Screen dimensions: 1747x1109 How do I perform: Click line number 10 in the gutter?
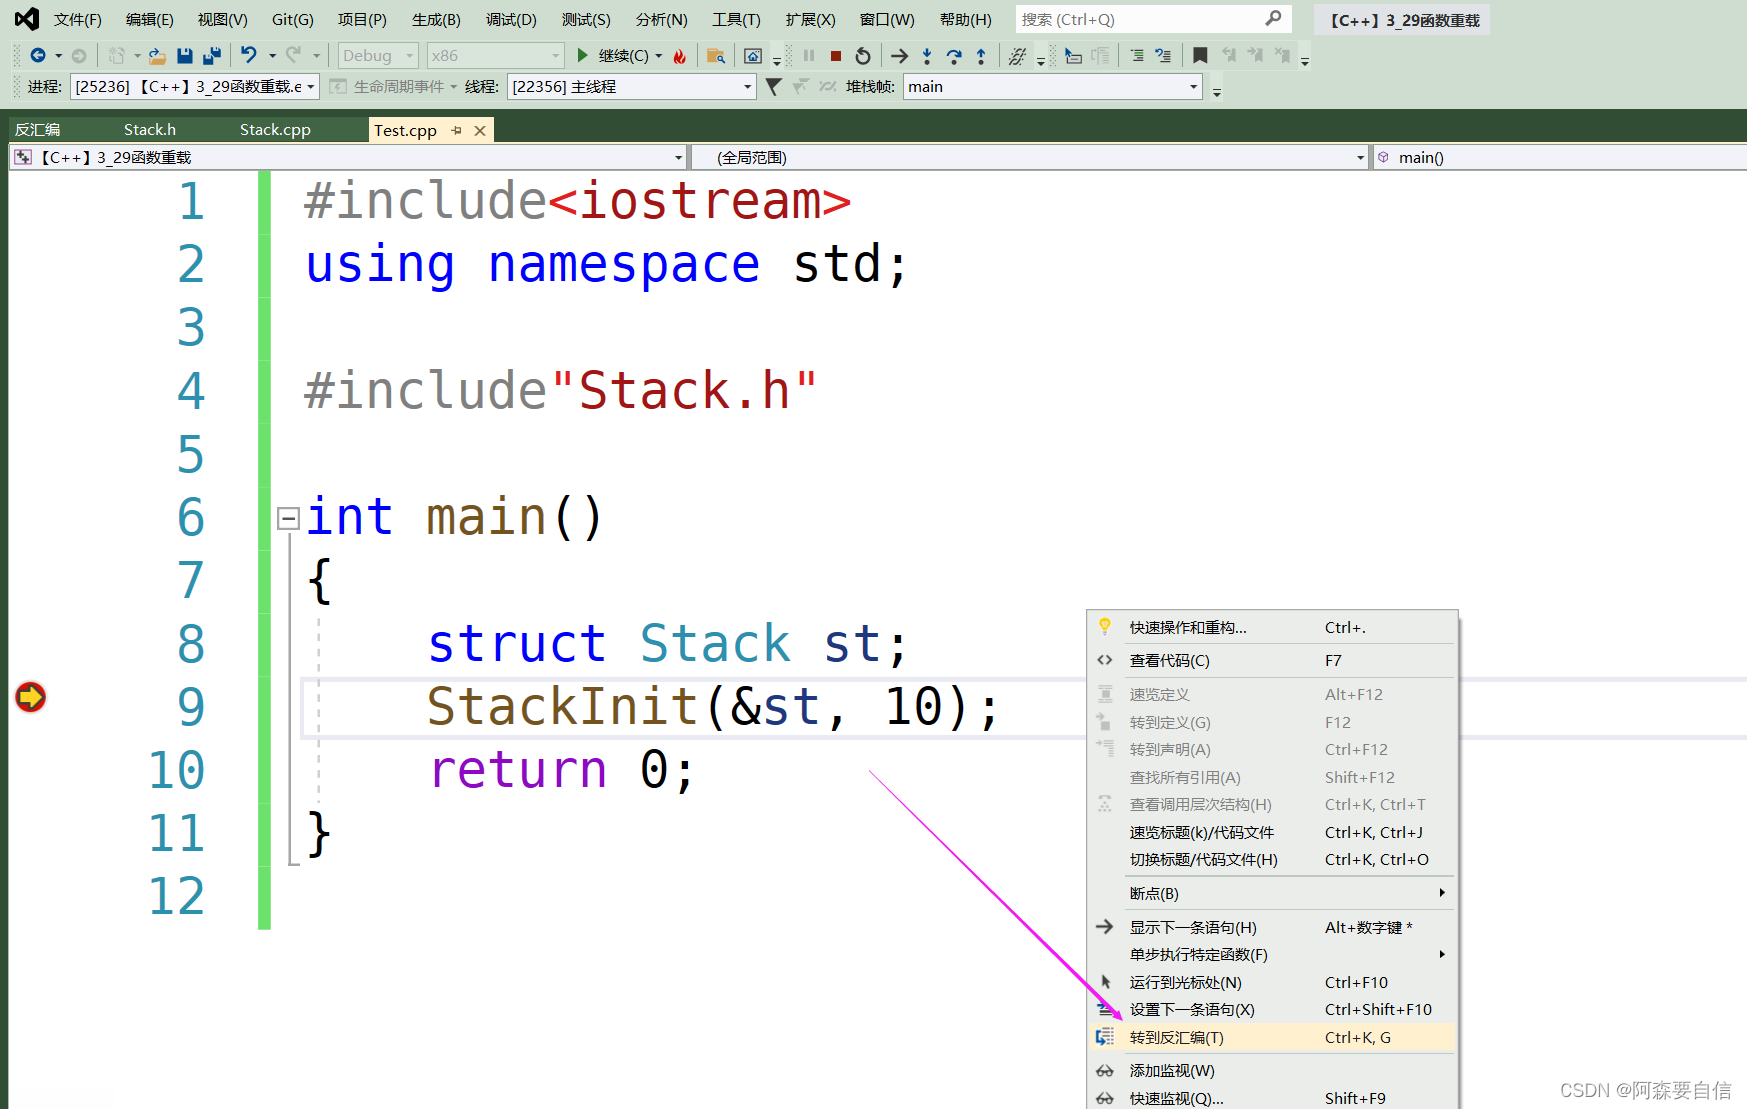pyautogui.click(x=177, y=771)
